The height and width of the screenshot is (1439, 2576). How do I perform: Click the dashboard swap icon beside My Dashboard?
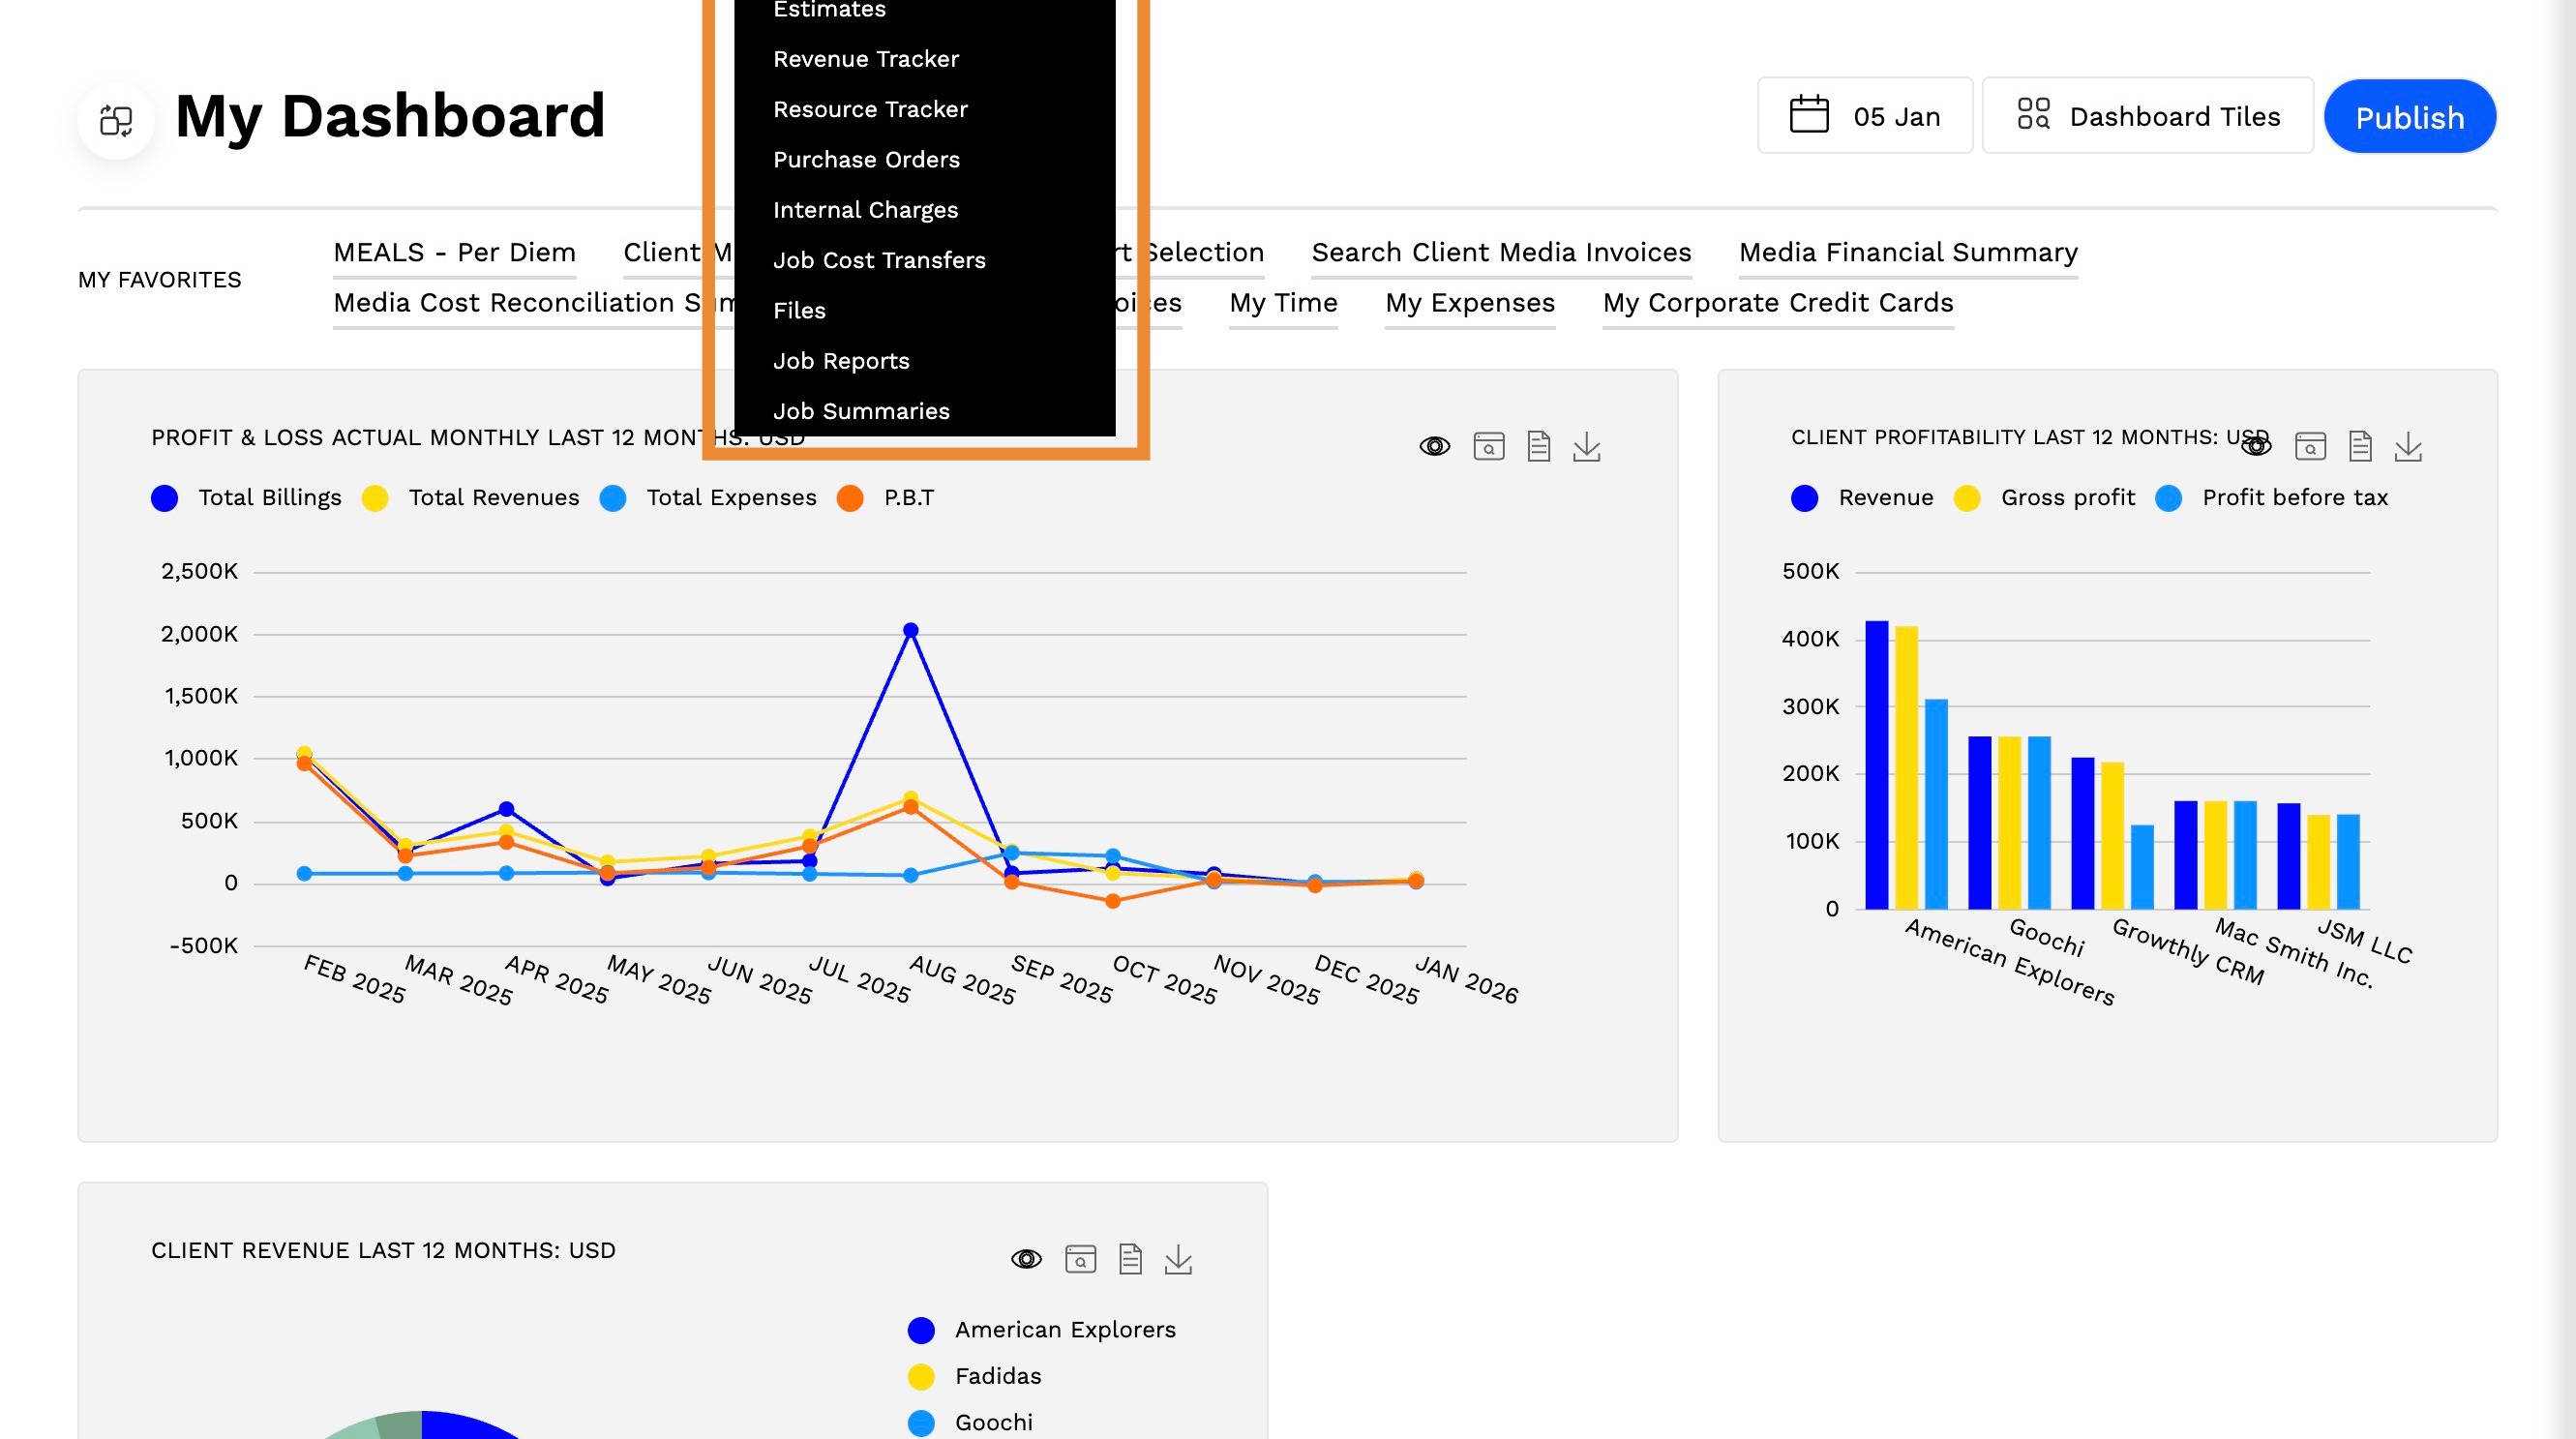[116, 120]
